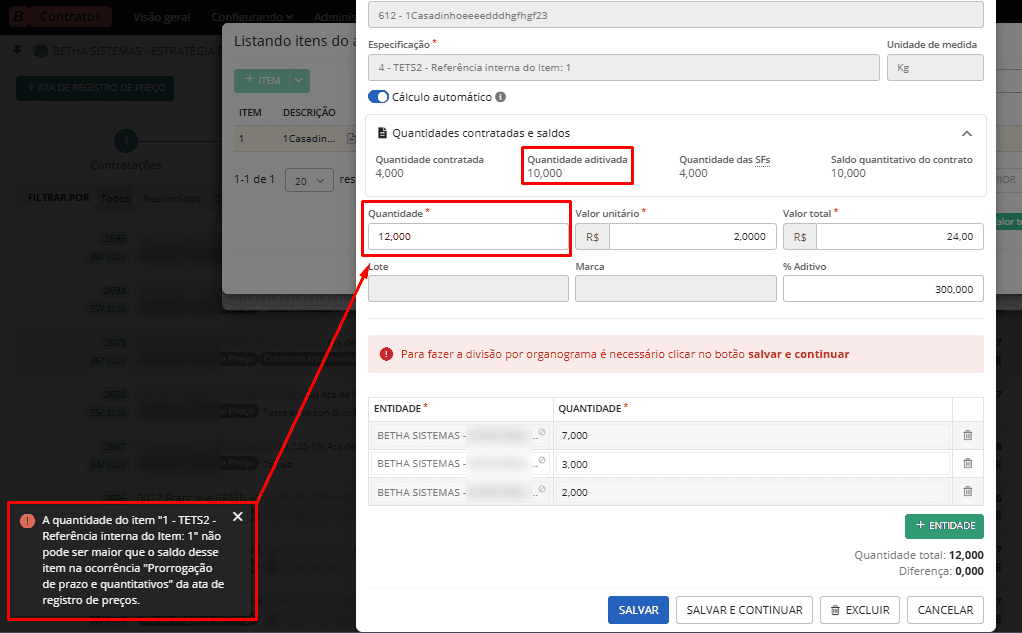Add a new row with Entidade button
Screen dimensions: 1022x633
coord(943,525)
